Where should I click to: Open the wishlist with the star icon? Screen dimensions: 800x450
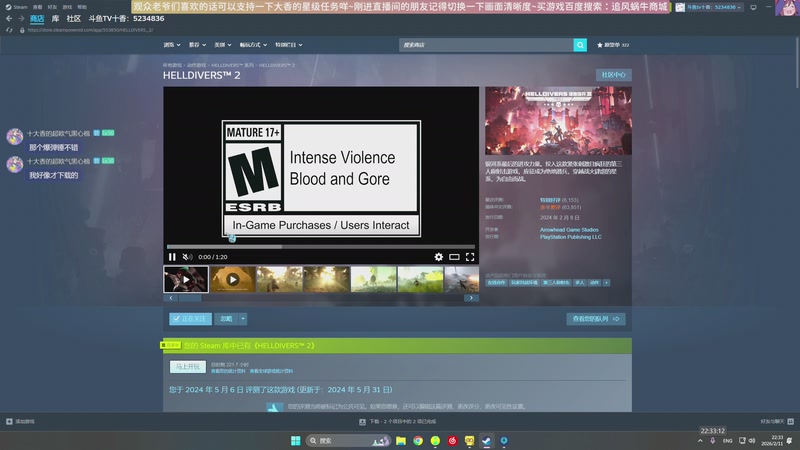[613, 45]
